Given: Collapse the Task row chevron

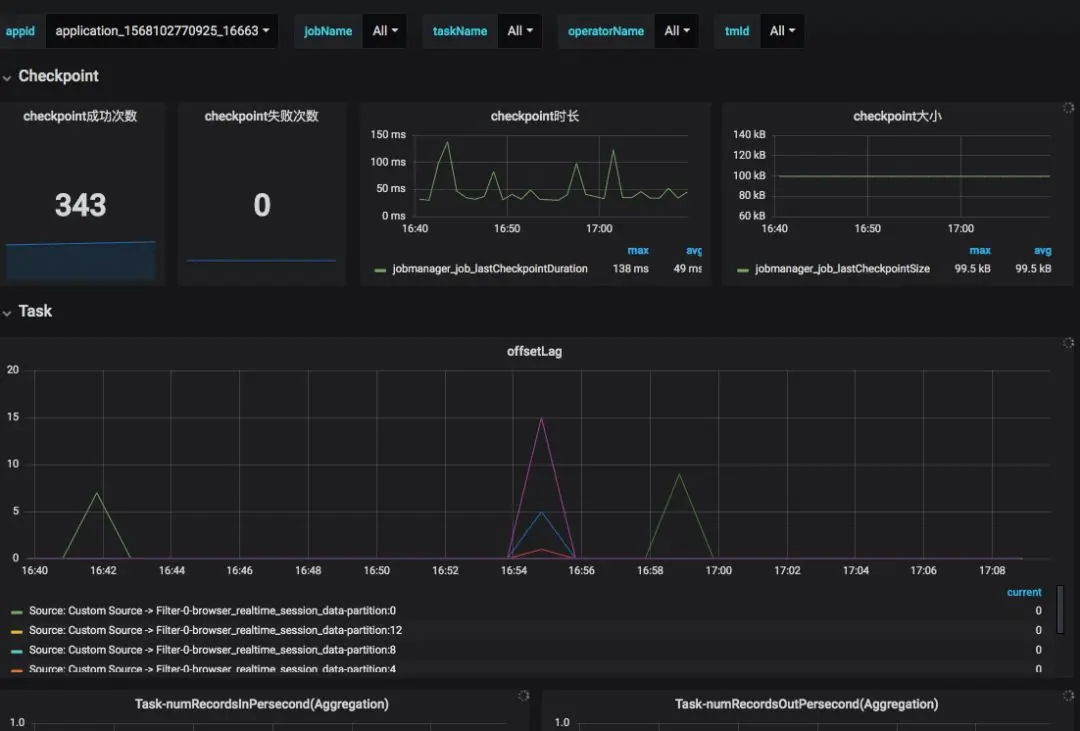Looking at the screenshot, I should coord(7,313).
